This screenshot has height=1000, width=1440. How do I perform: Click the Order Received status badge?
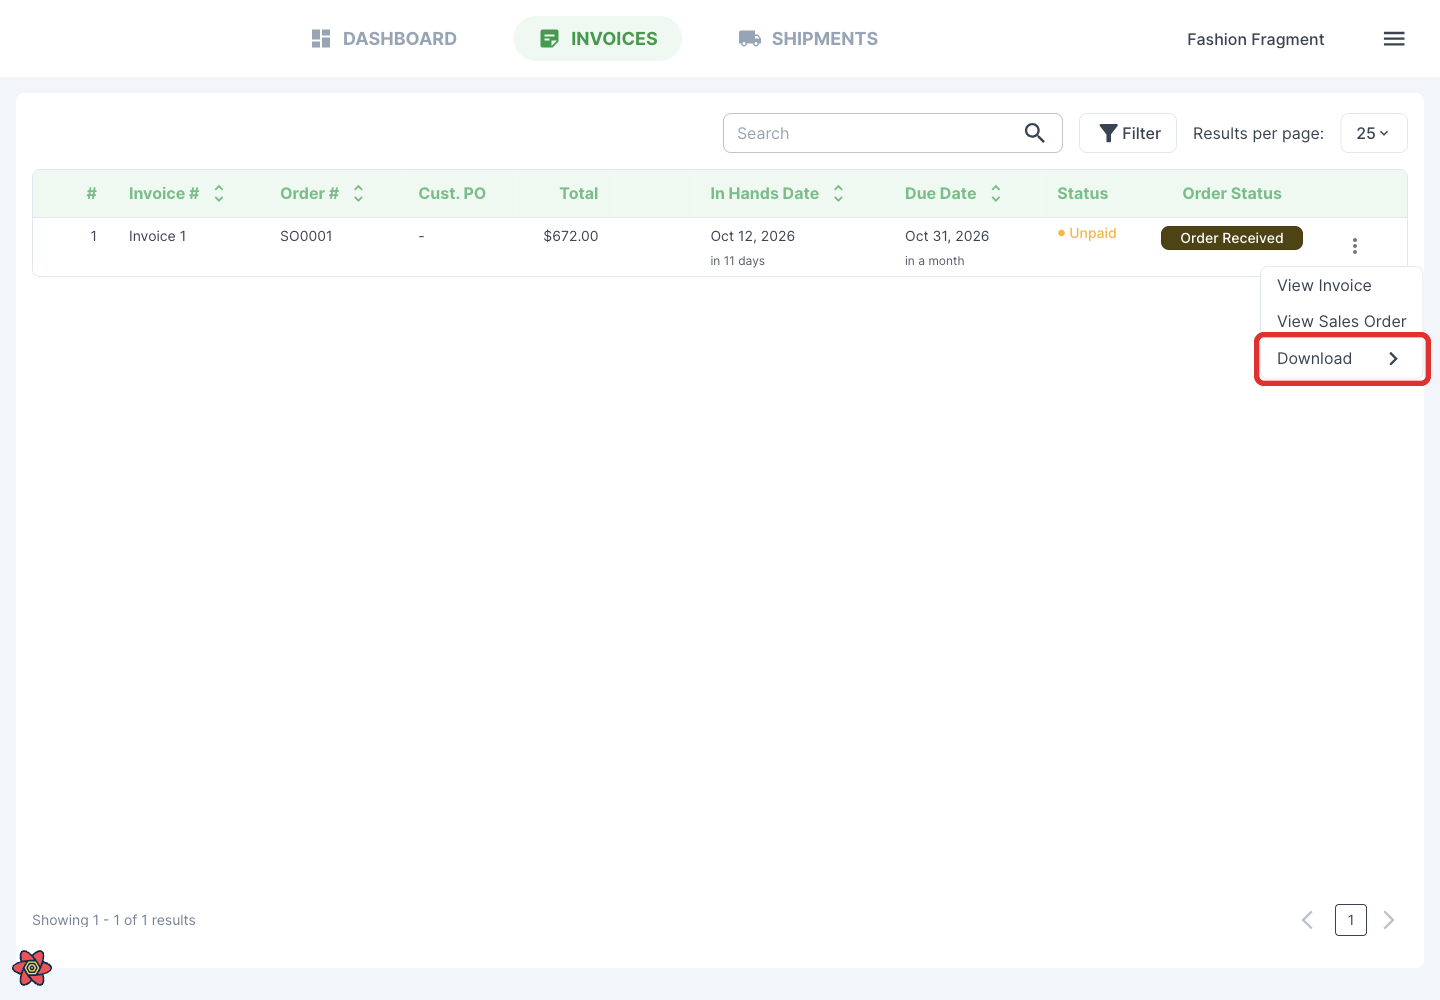tap(1232, 238)
